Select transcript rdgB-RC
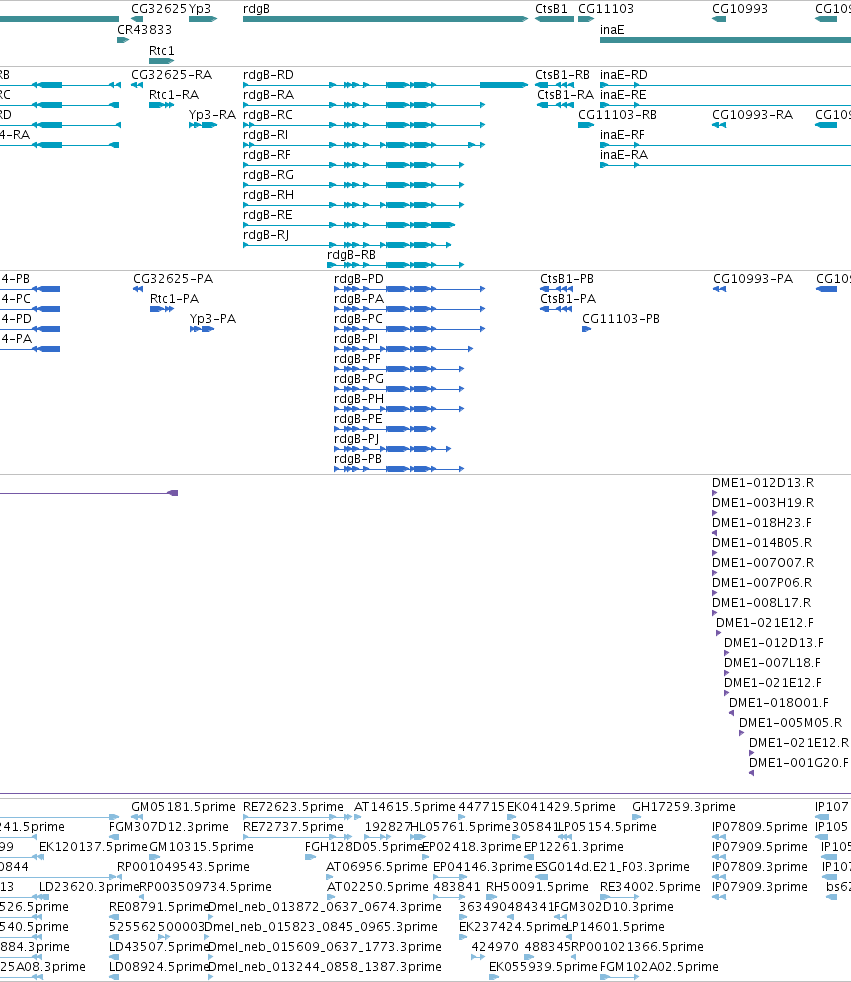851x982 pixels. pyautogui.click(x=267, y=115)
